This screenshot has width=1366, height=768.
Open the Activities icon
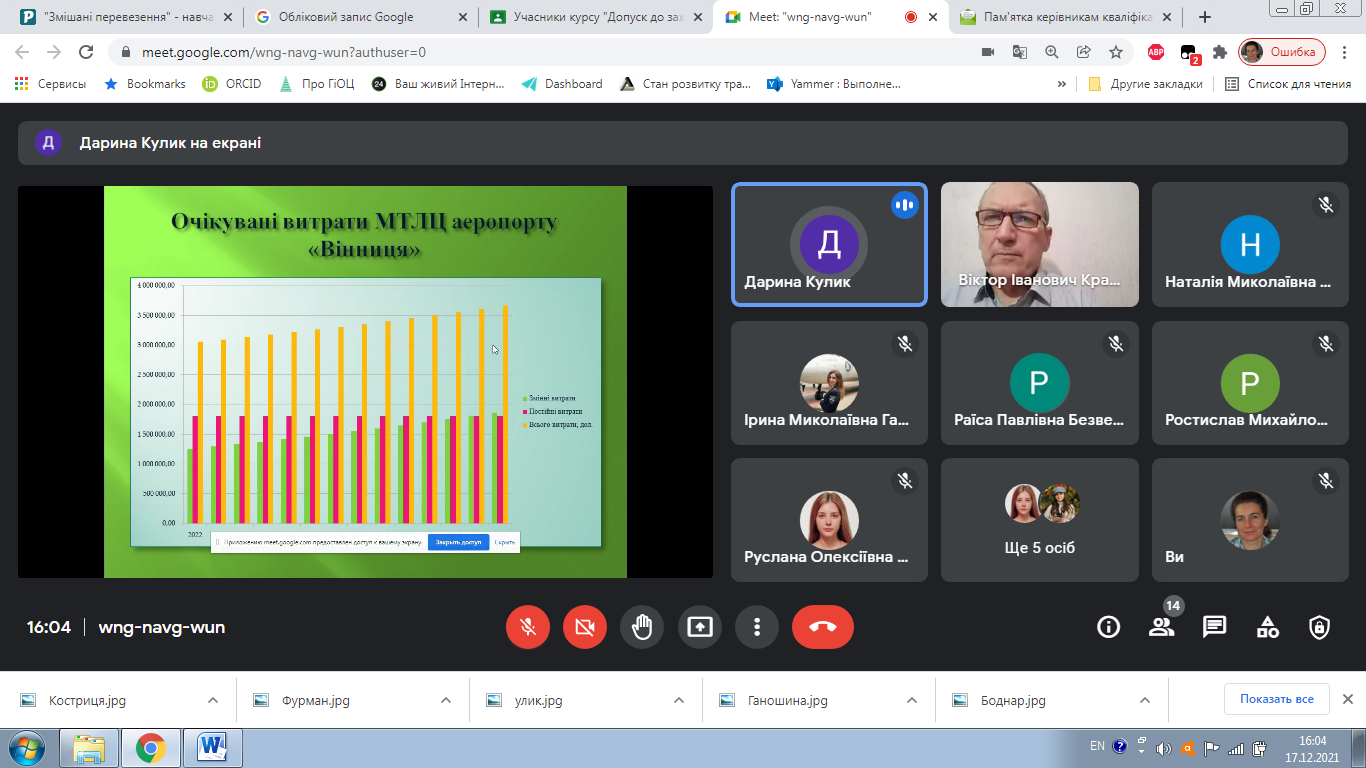point(1267,627)
